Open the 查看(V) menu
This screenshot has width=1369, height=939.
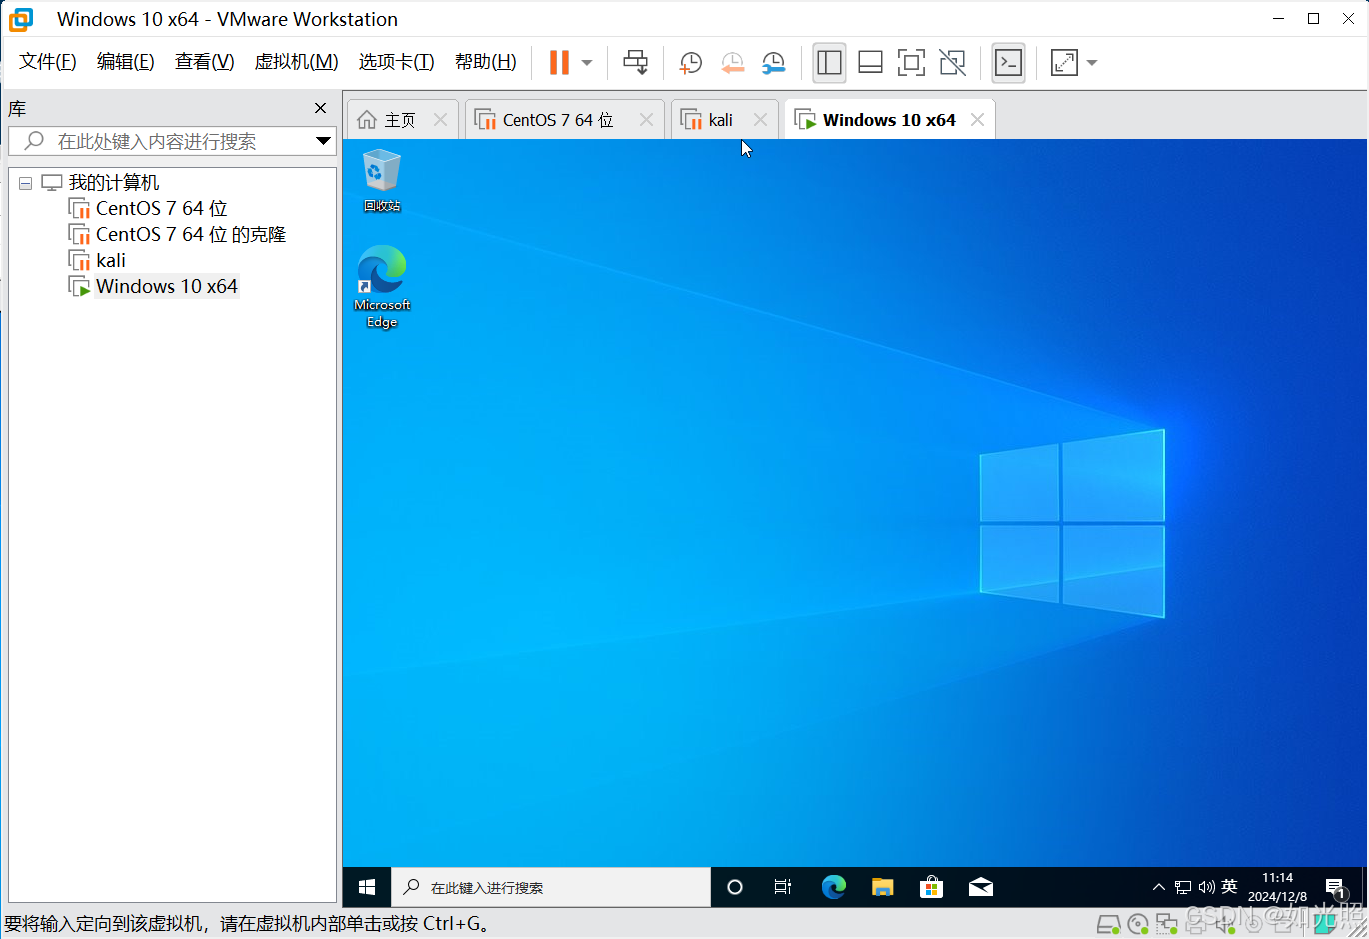pos(205,62)
